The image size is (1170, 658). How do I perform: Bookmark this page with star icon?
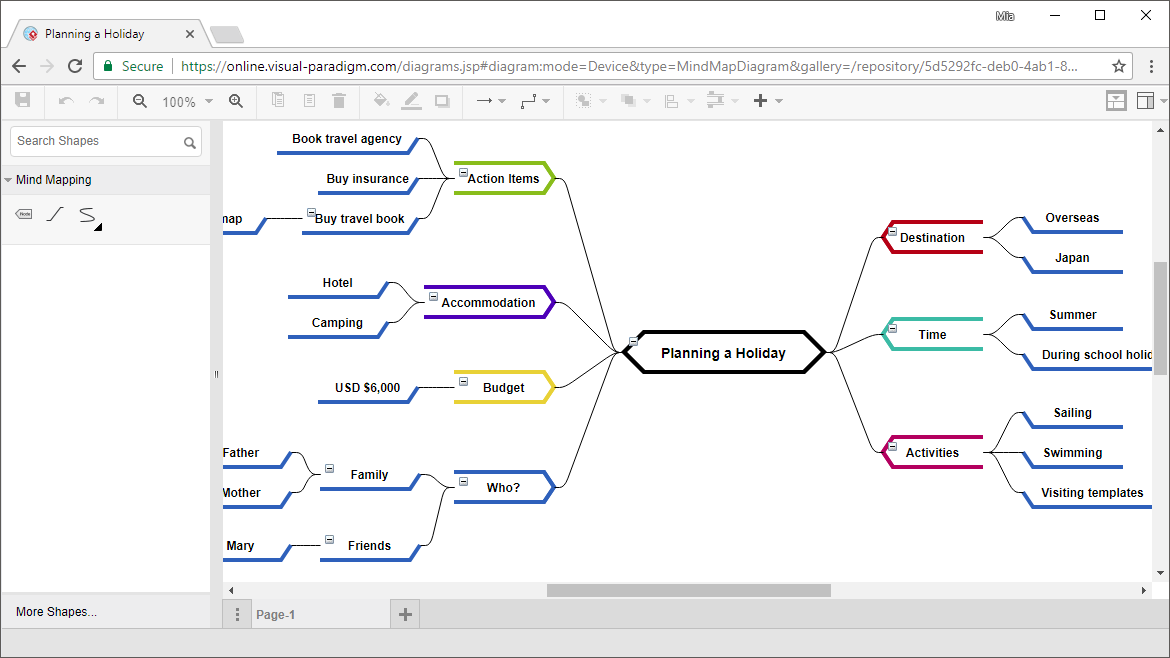pos(1119,66)
